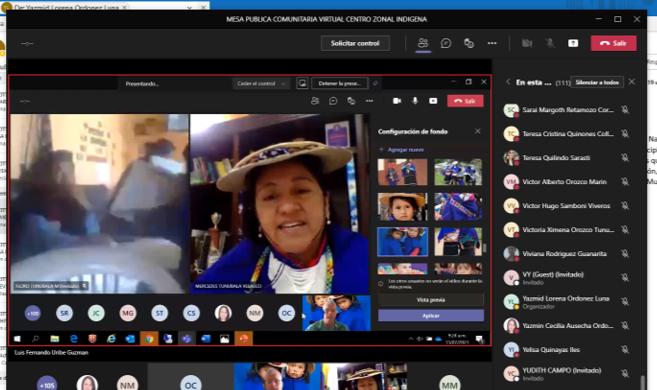This screenshot has height=390, width=657.
Task: Select participant YUDITH CAMPO (Invitado)
Action: tap(568, 373)
